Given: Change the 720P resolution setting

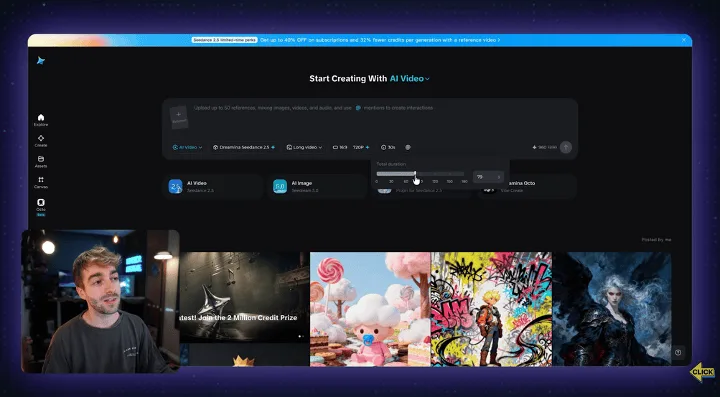Looking at the screenshot, I should coord(361,147).
